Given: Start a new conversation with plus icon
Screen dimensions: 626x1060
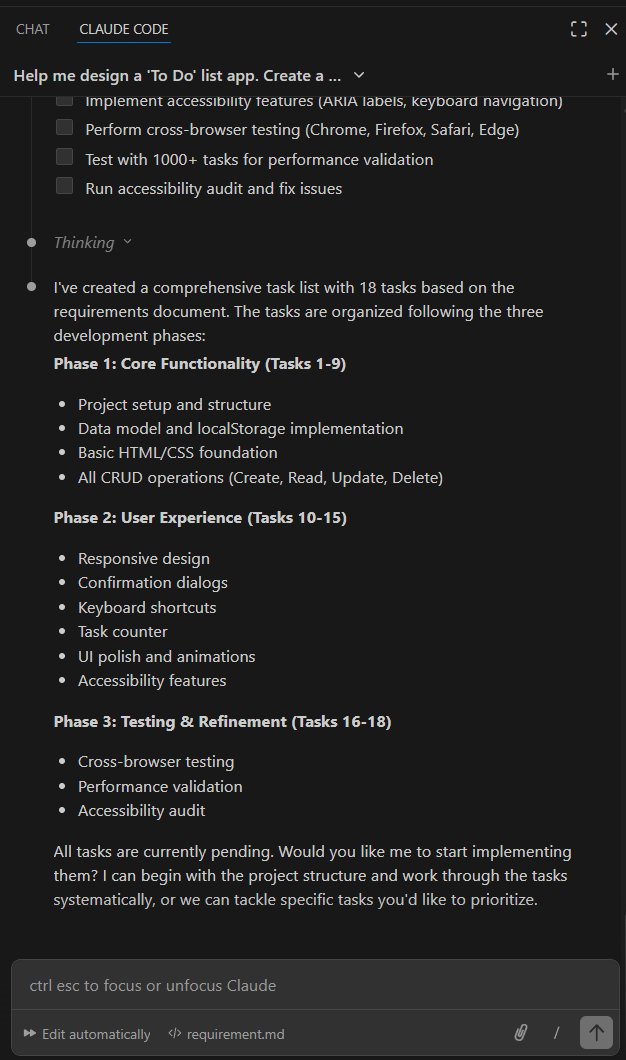Looking at the screenshot, I should pos(612,74).
